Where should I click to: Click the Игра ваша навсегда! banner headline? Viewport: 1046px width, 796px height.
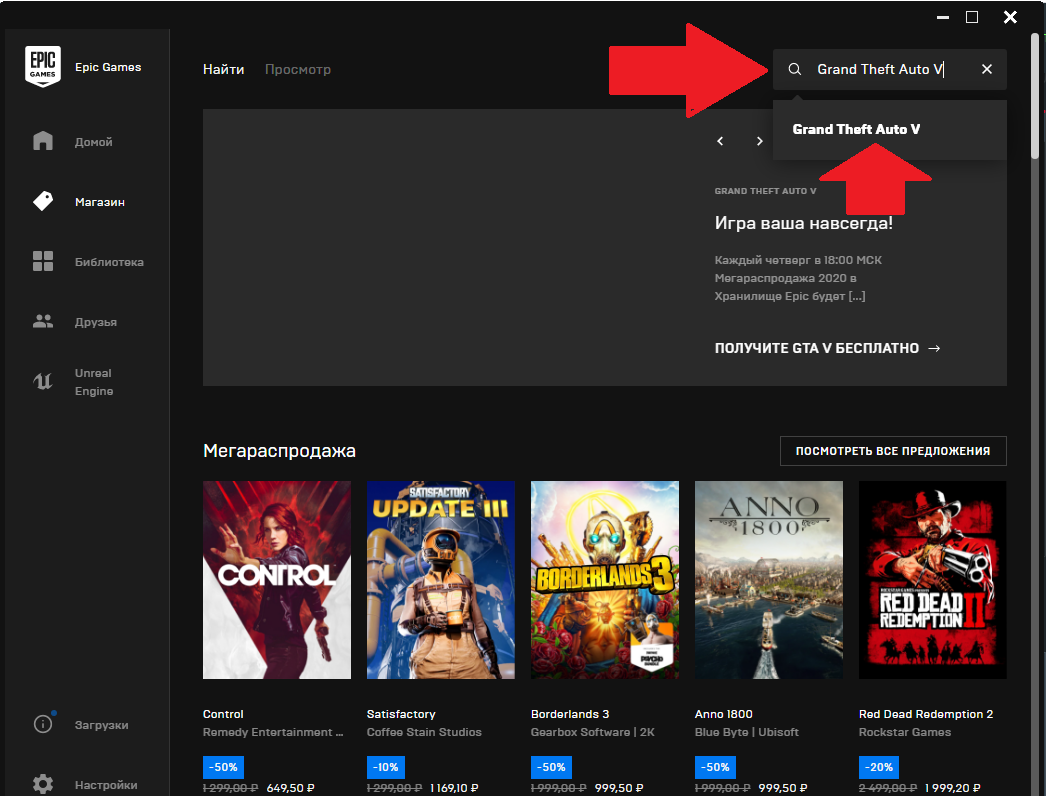coord(804,223)
